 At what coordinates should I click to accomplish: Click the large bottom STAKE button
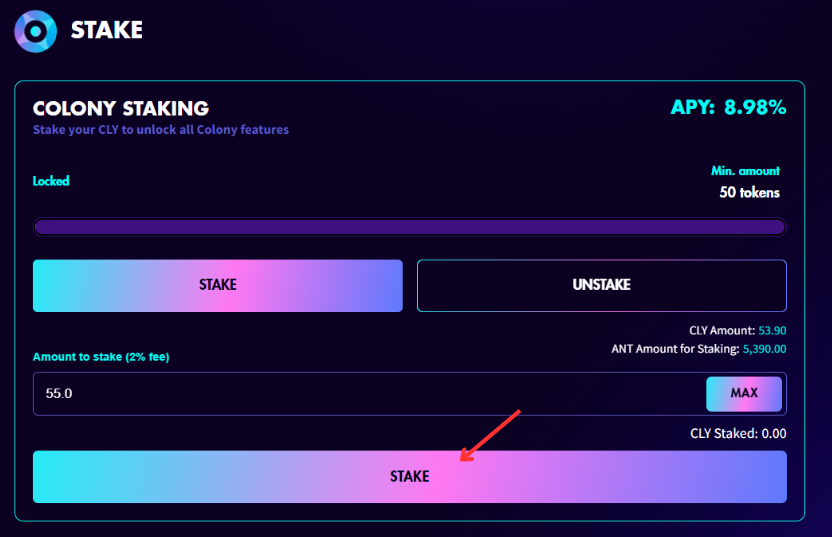tap(410, 477)
